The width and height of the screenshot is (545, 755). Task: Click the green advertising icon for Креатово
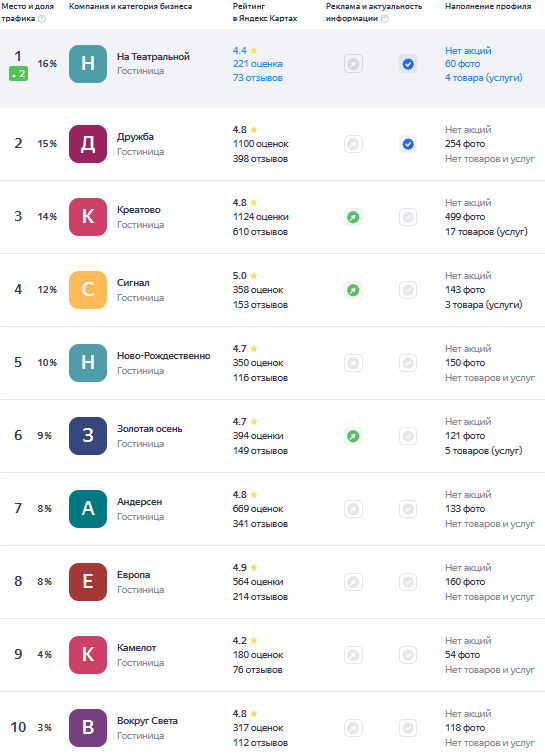353,217
